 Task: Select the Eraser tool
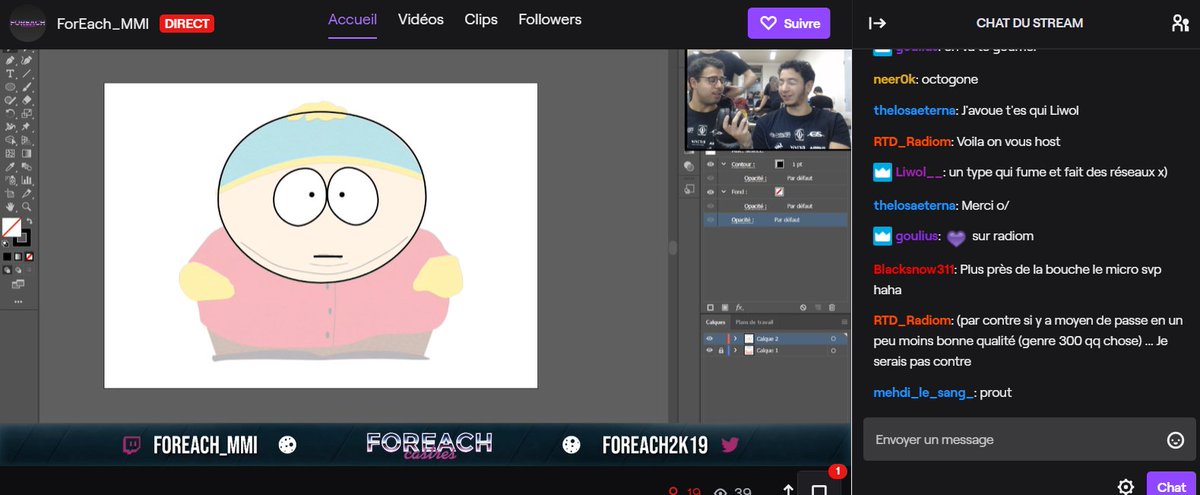click(27, 100)
